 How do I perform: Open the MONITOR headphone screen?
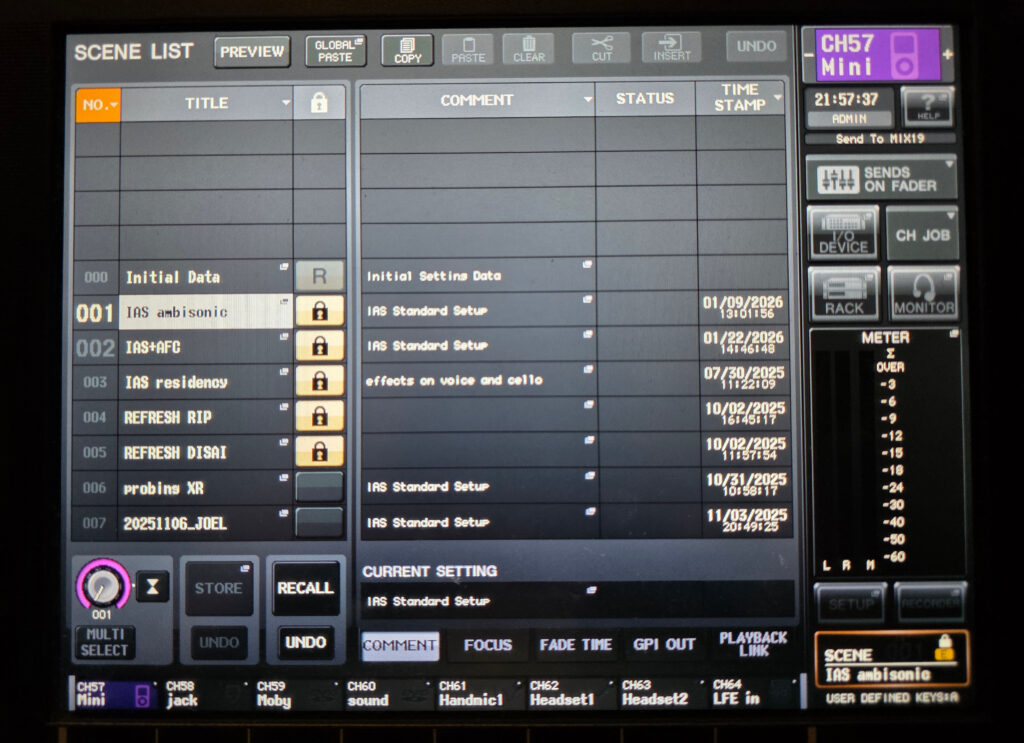[x=923, y=294]
